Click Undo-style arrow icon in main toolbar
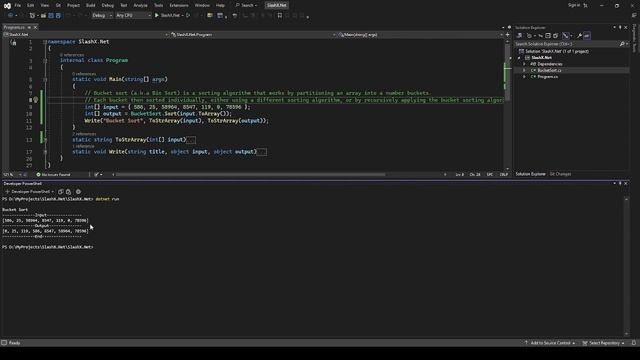The width and height of the screenshot is (640, 360). 235,16
